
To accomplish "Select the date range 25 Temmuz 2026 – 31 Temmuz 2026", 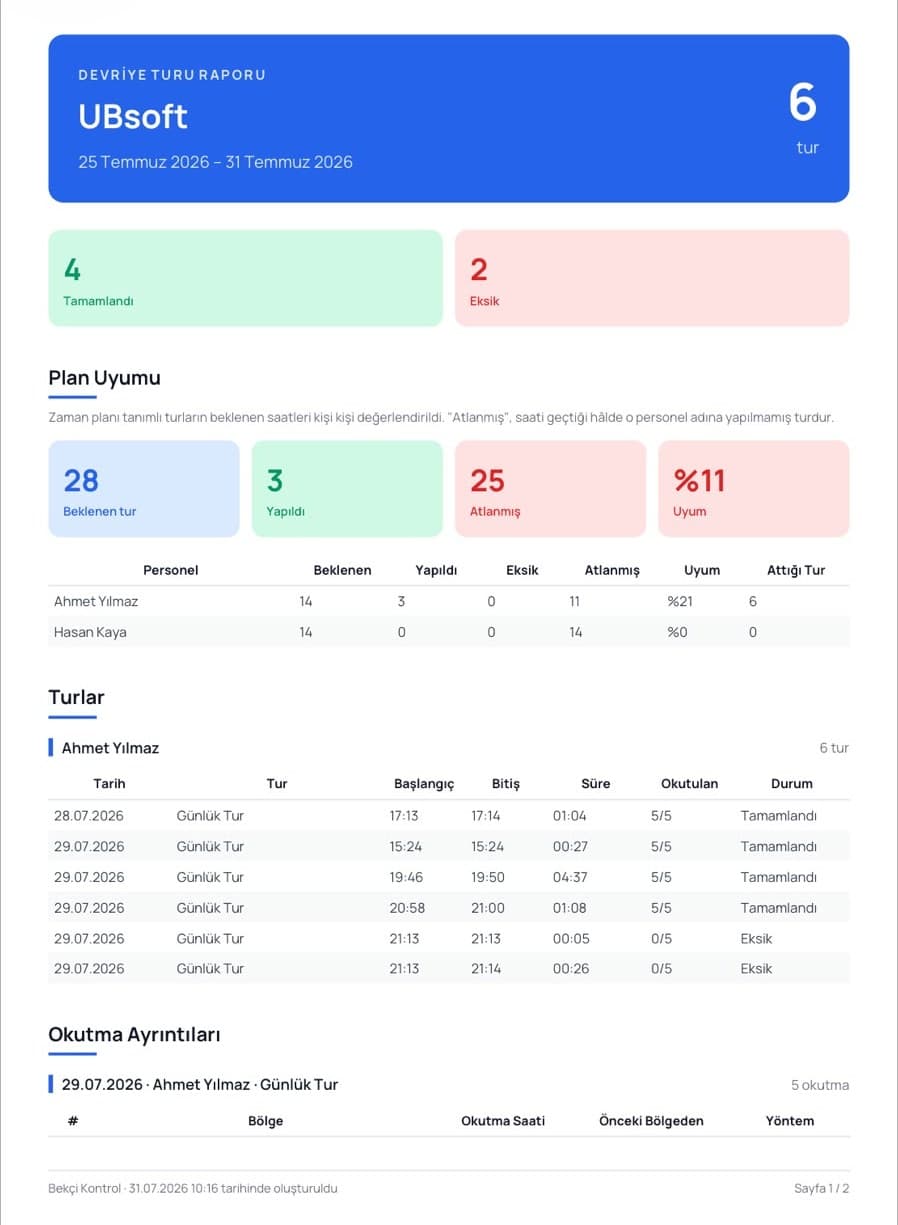I will [x=215, y=162].
